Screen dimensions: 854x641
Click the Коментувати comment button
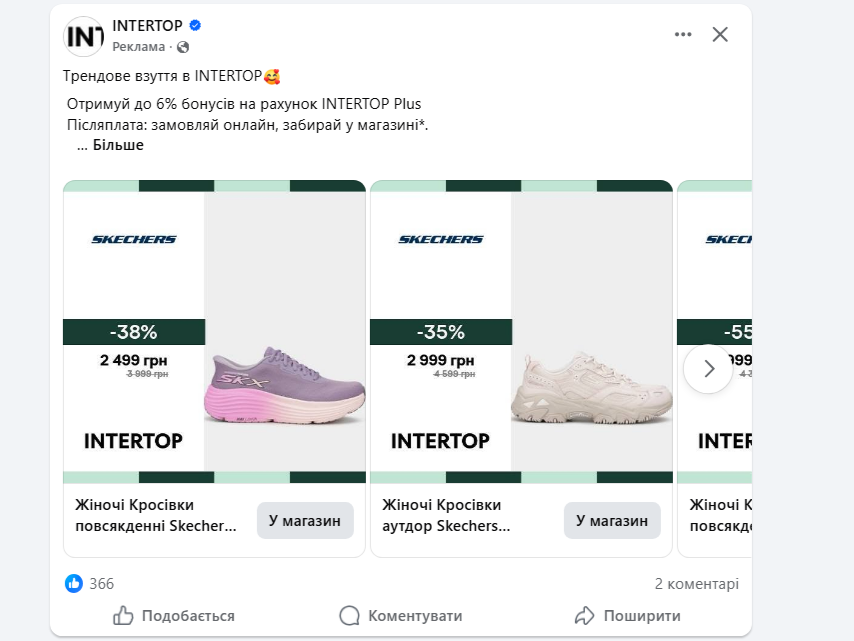point(400,616)
